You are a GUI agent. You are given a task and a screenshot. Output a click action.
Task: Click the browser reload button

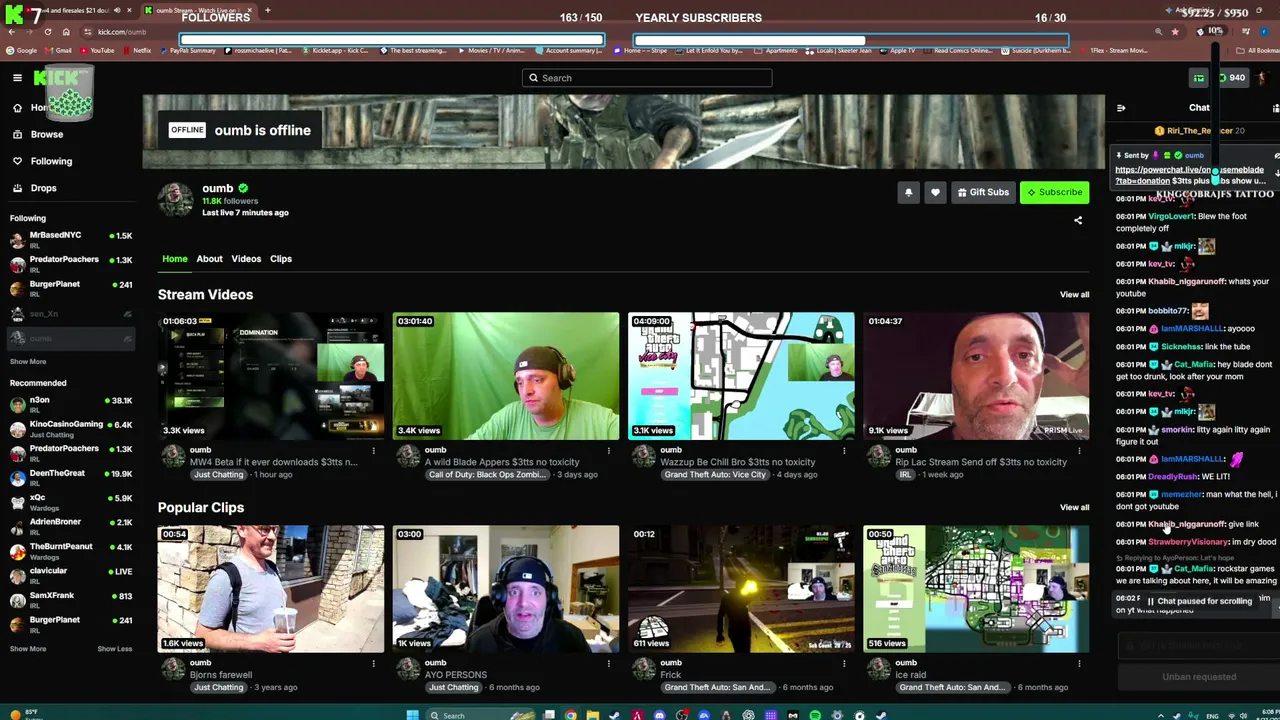click(48, 32)
